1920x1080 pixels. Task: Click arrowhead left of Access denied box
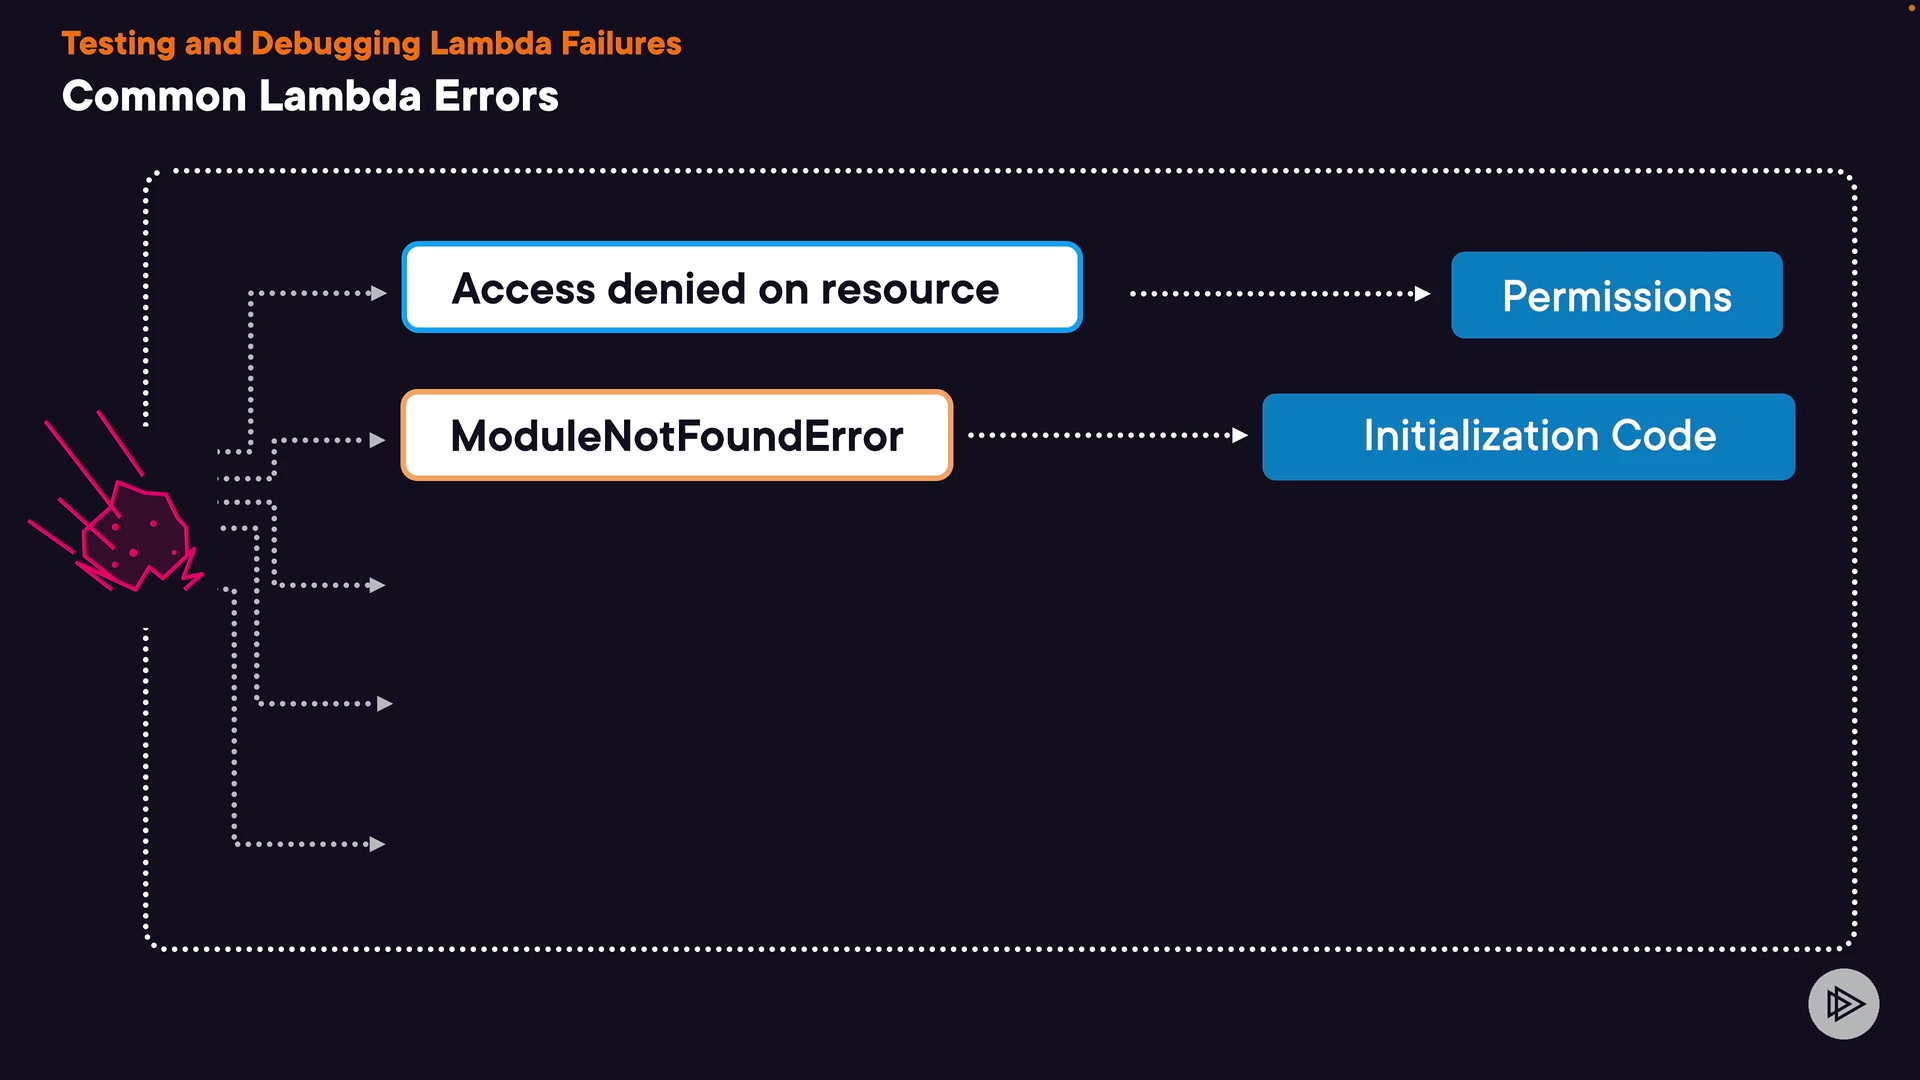click(x=378, y=293)
